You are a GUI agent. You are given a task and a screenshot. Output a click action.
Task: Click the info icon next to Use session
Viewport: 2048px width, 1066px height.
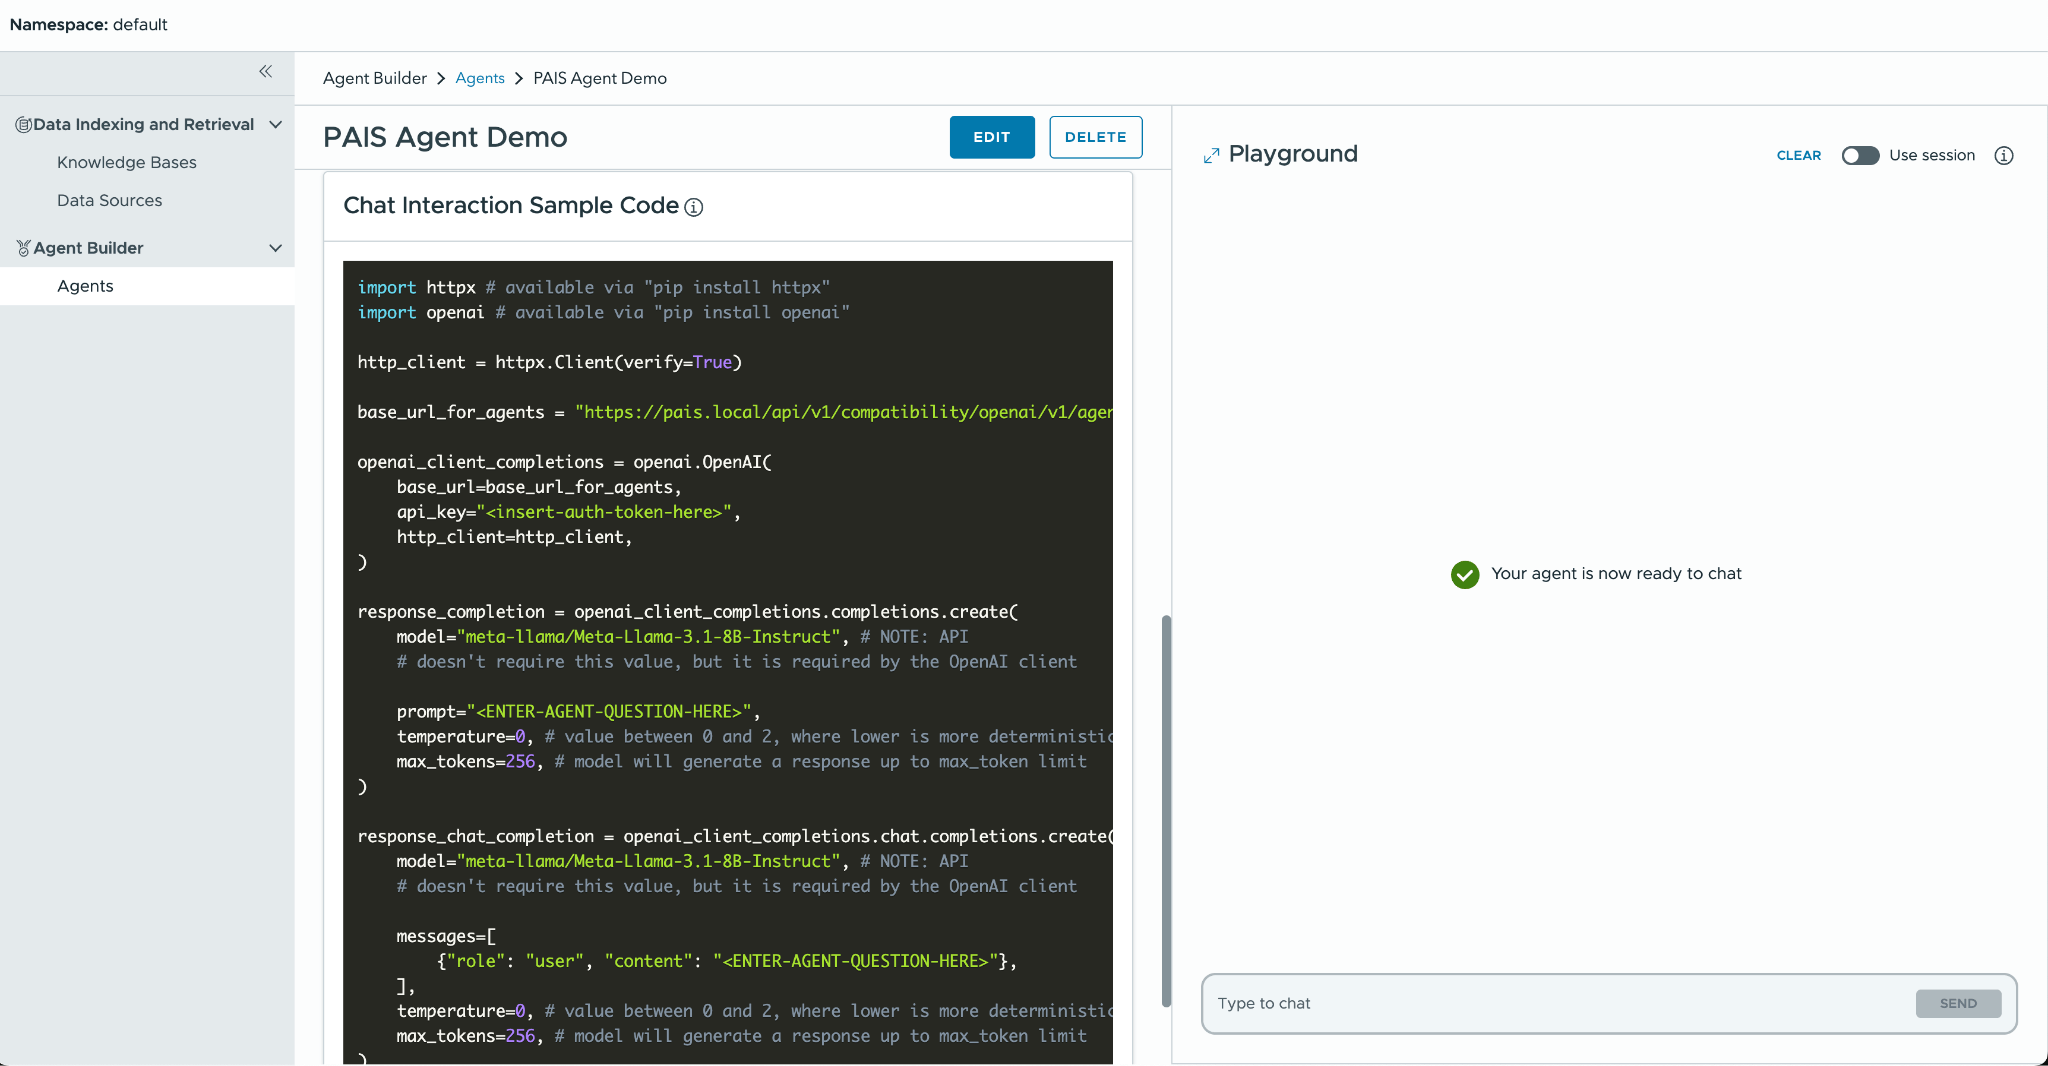(x=2004, y=156)
